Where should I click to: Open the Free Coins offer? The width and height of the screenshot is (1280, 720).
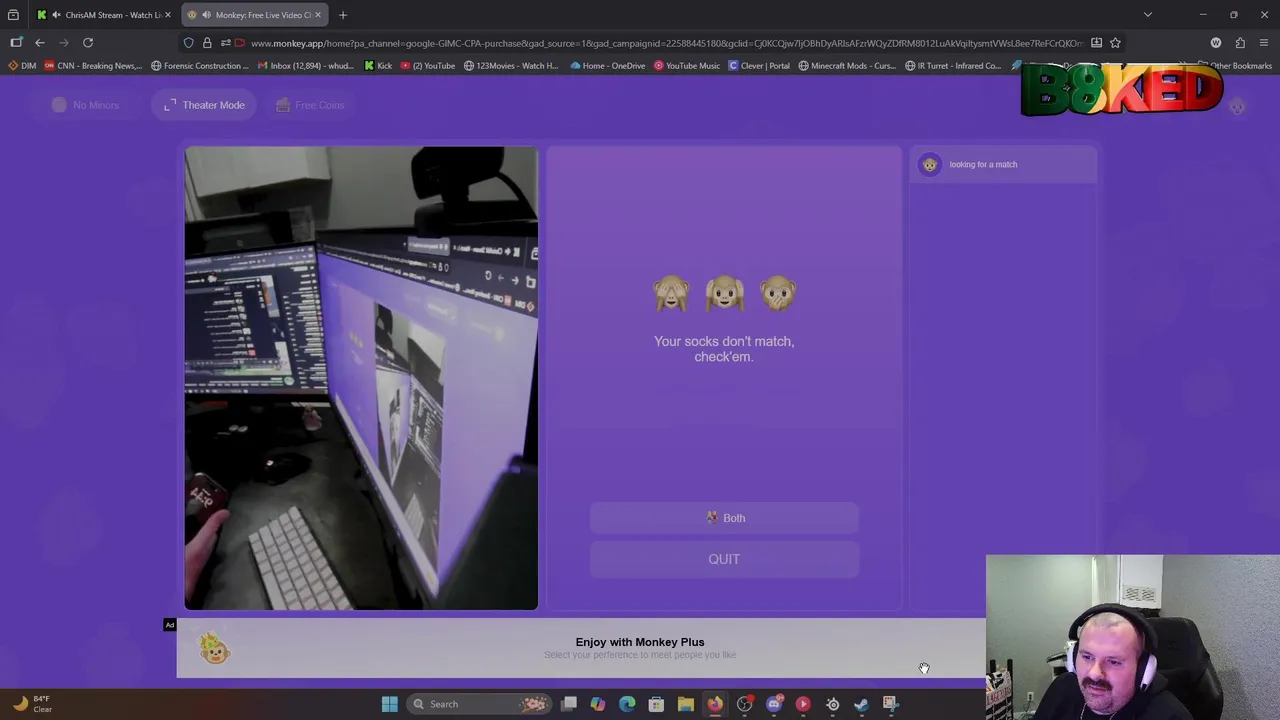[309, 105]
